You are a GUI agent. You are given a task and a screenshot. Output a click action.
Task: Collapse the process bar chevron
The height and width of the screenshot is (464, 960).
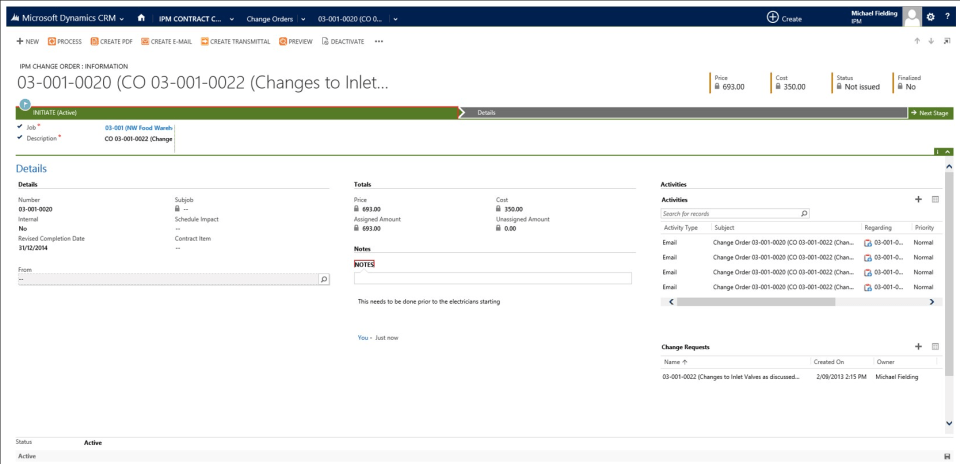948,151
